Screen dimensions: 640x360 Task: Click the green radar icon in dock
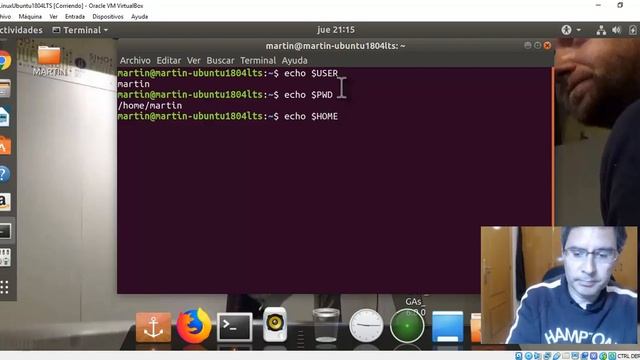pyautogui.click(x=407, y=326)
